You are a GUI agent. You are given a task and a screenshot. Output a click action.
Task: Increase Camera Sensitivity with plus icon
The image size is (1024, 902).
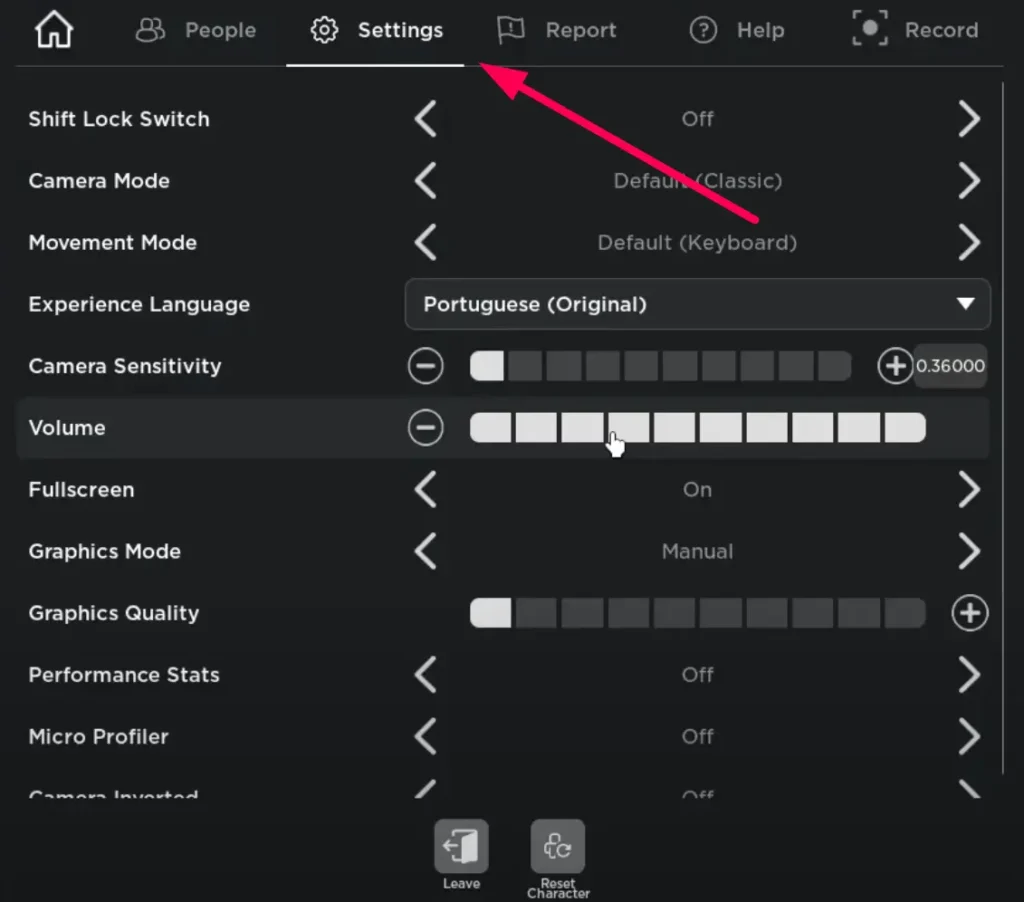[x=894, y=367]
